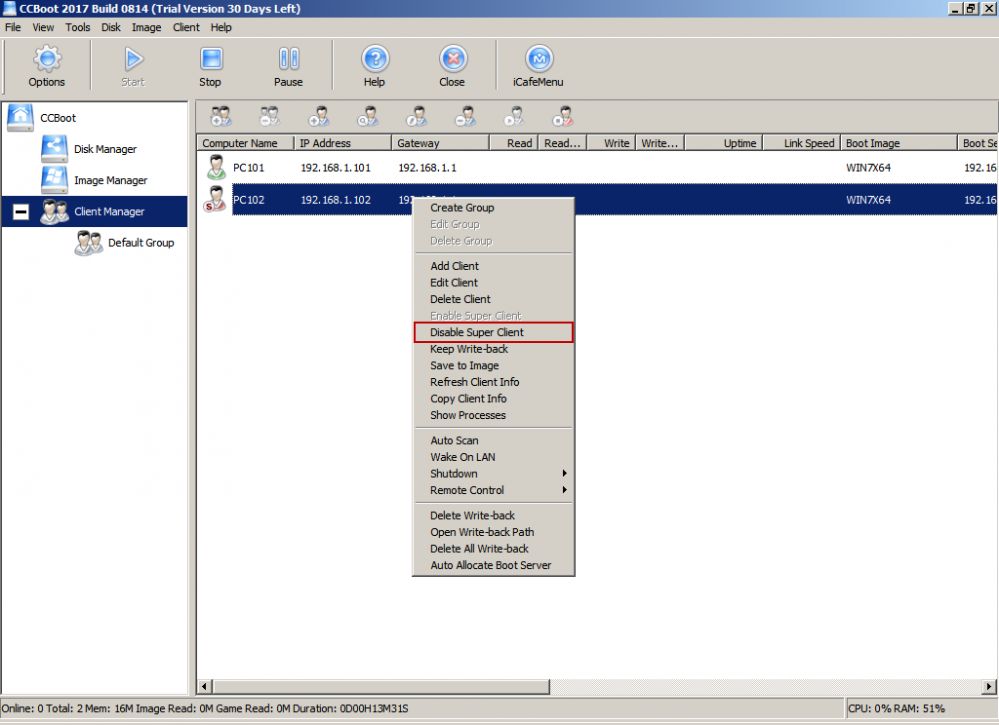Click the Client Manager users icon
Screen dimensions: 999x725
(54, 211)
